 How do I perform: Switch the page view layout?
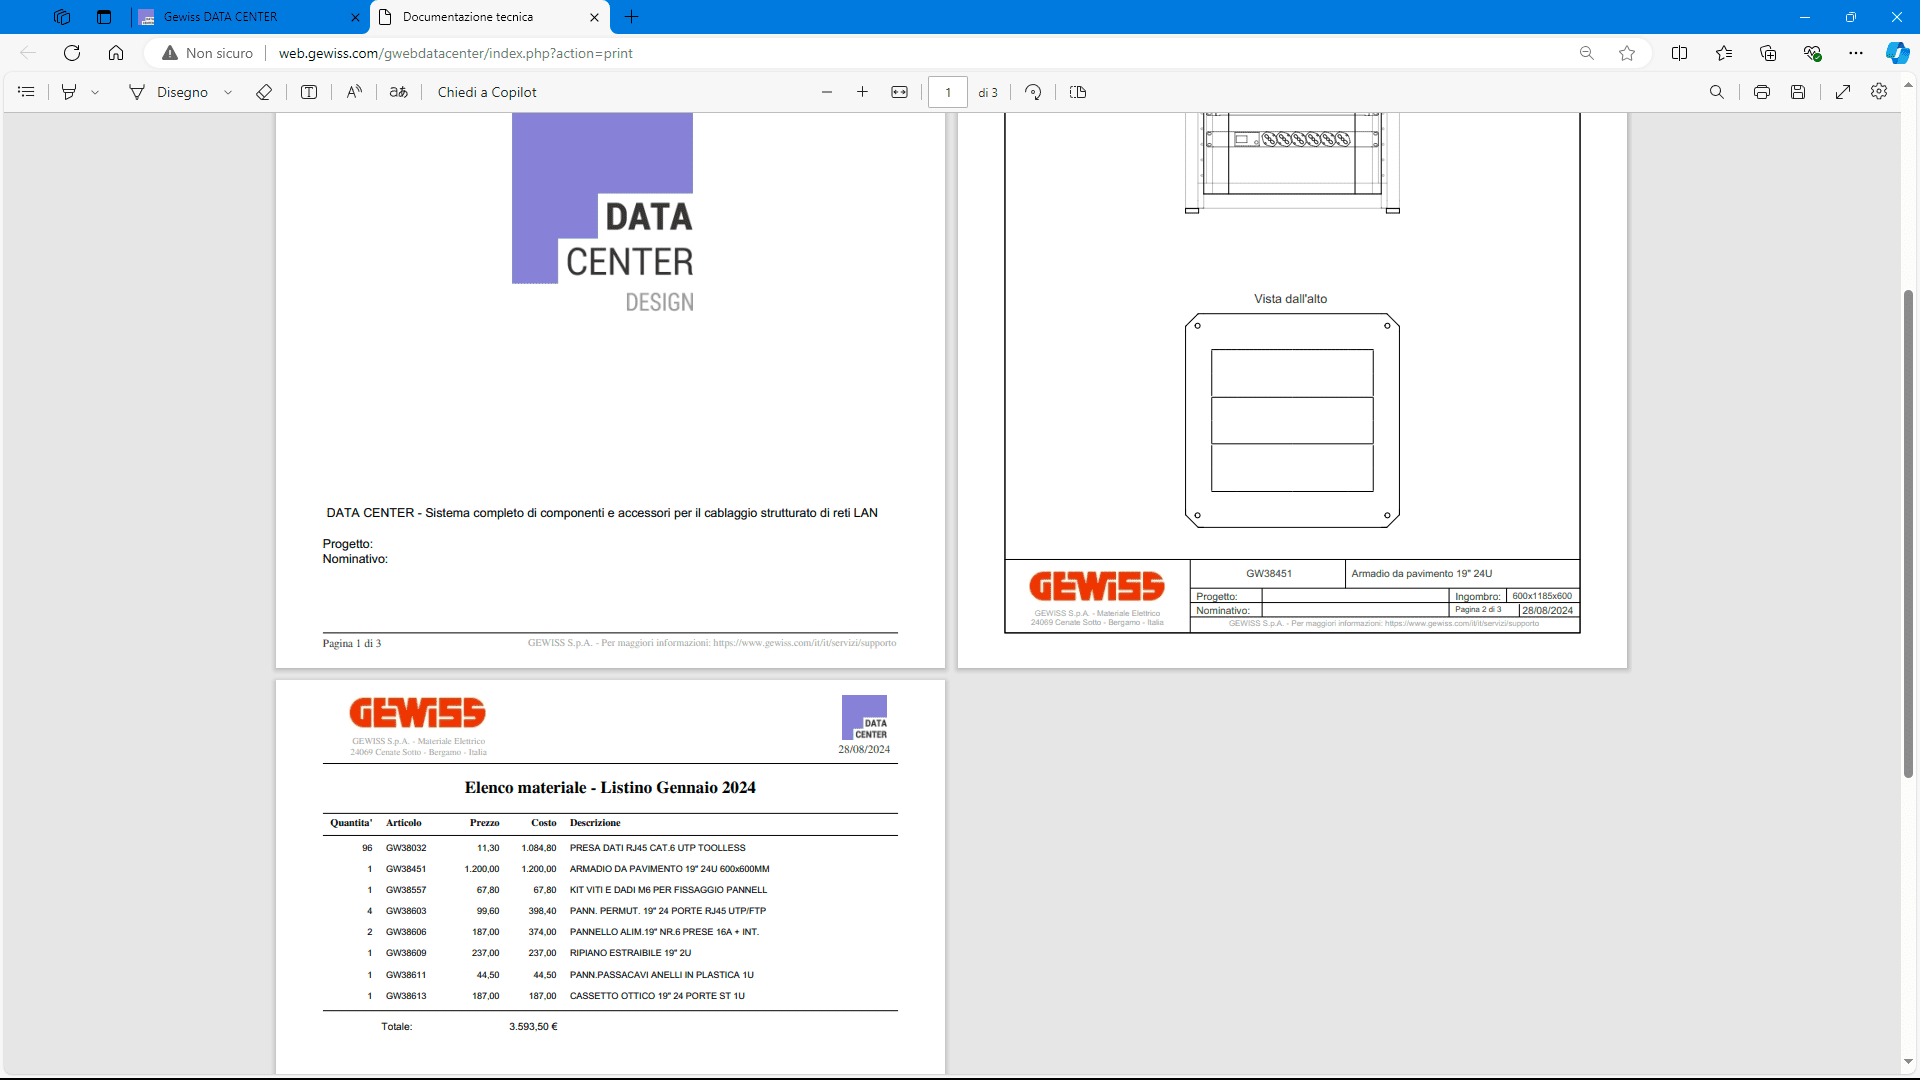click(x=1078, y=92)
